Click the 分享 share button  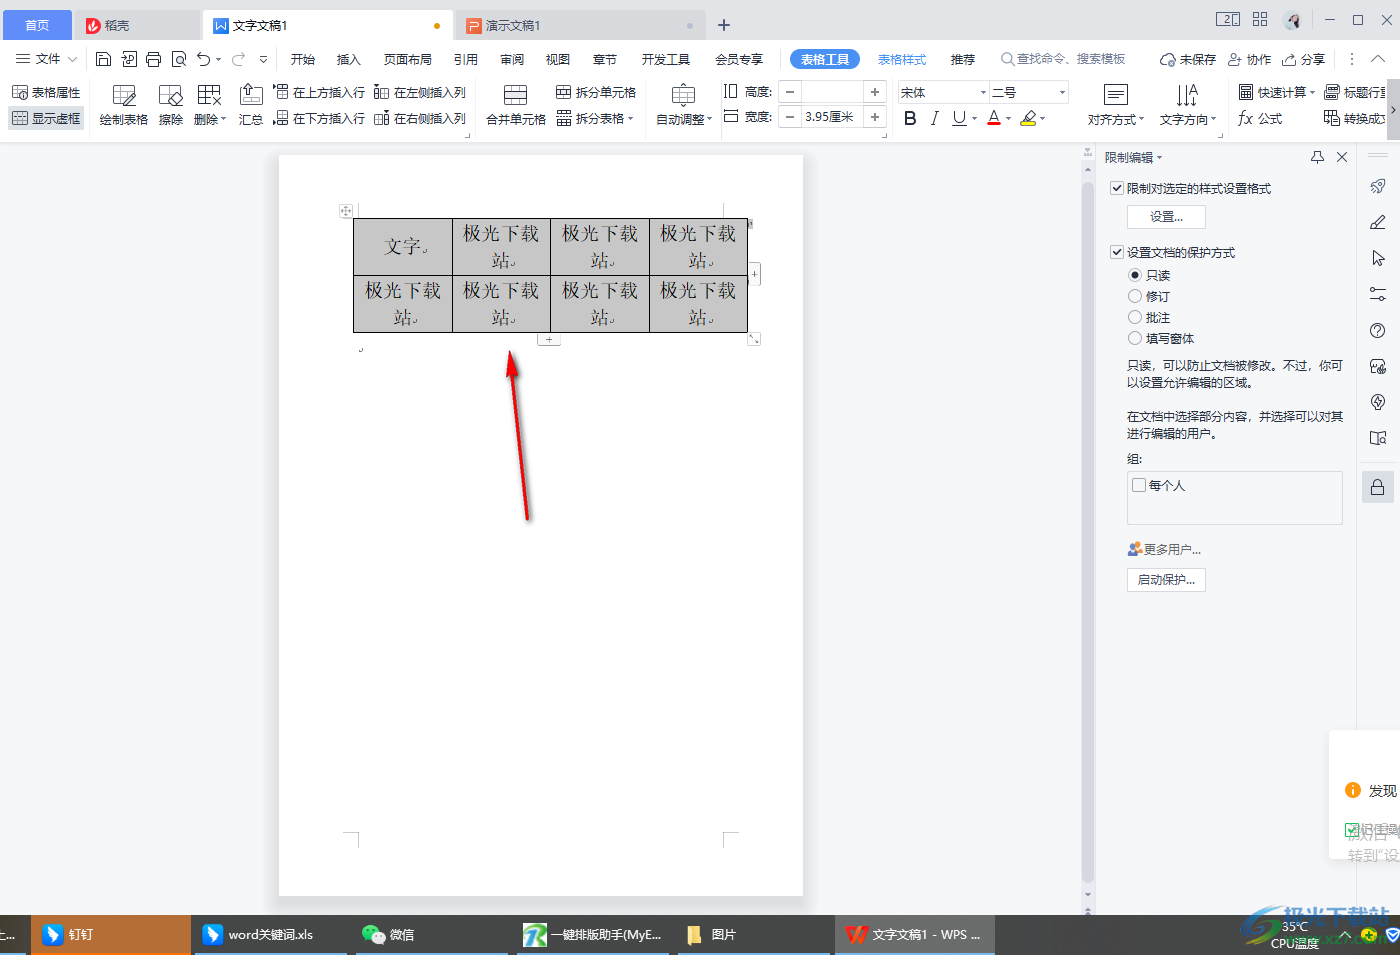[1304, 59]
